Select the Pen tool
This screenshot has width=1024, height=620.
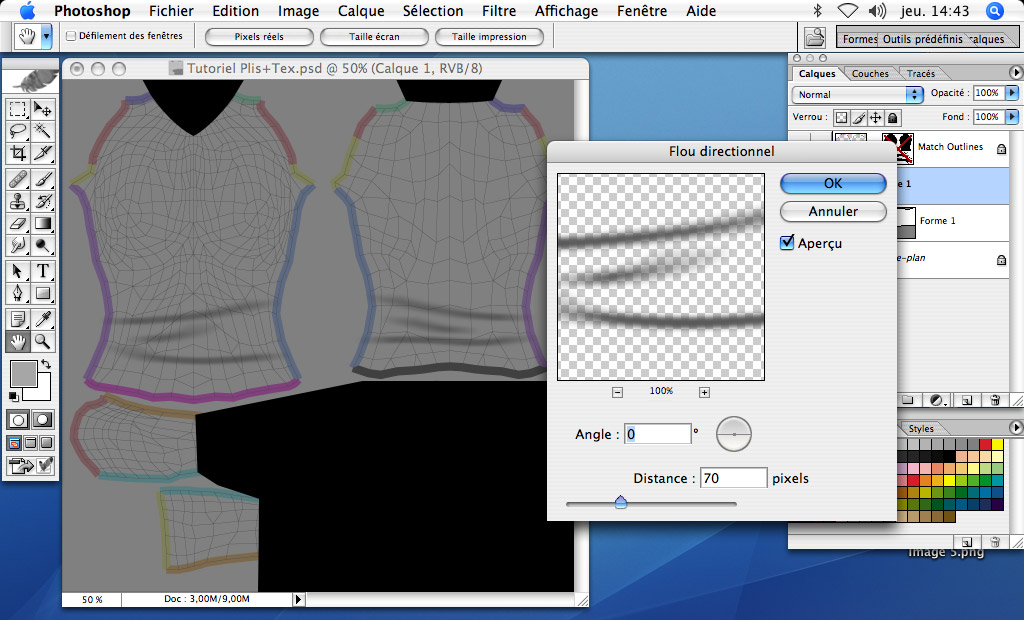[x=18, y=293]
